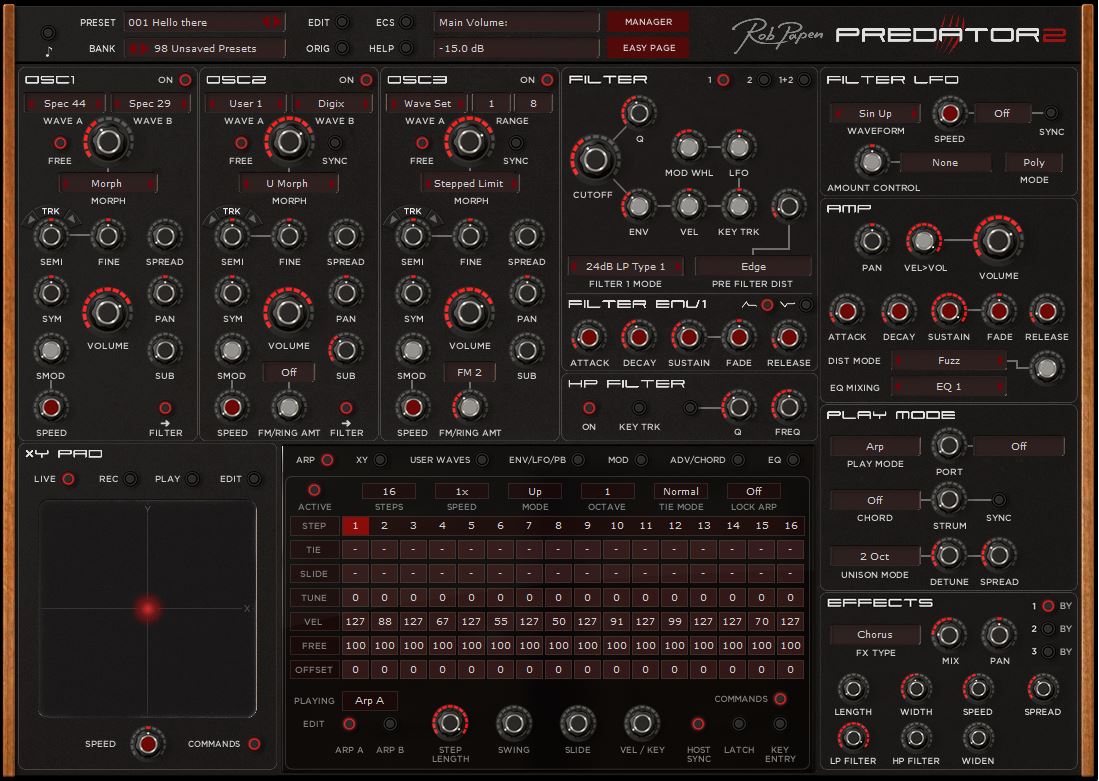
Task: Open OSC2 Wave B Digix selector
Action: click(x=331, y=103)
